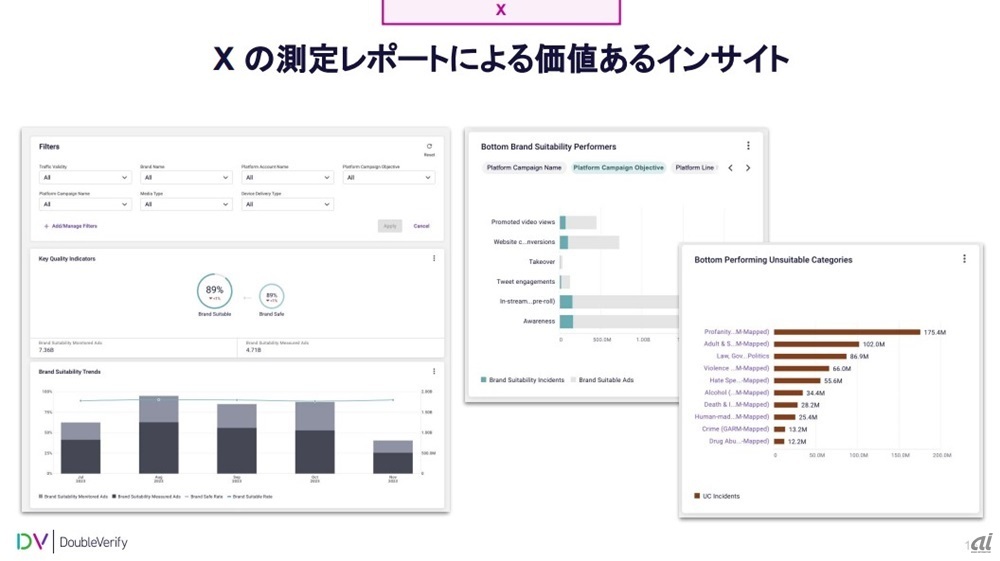Open Key Quality Indicators three-dot menu
Viewport: 1000px width, 561px height.
pos(434,259)
